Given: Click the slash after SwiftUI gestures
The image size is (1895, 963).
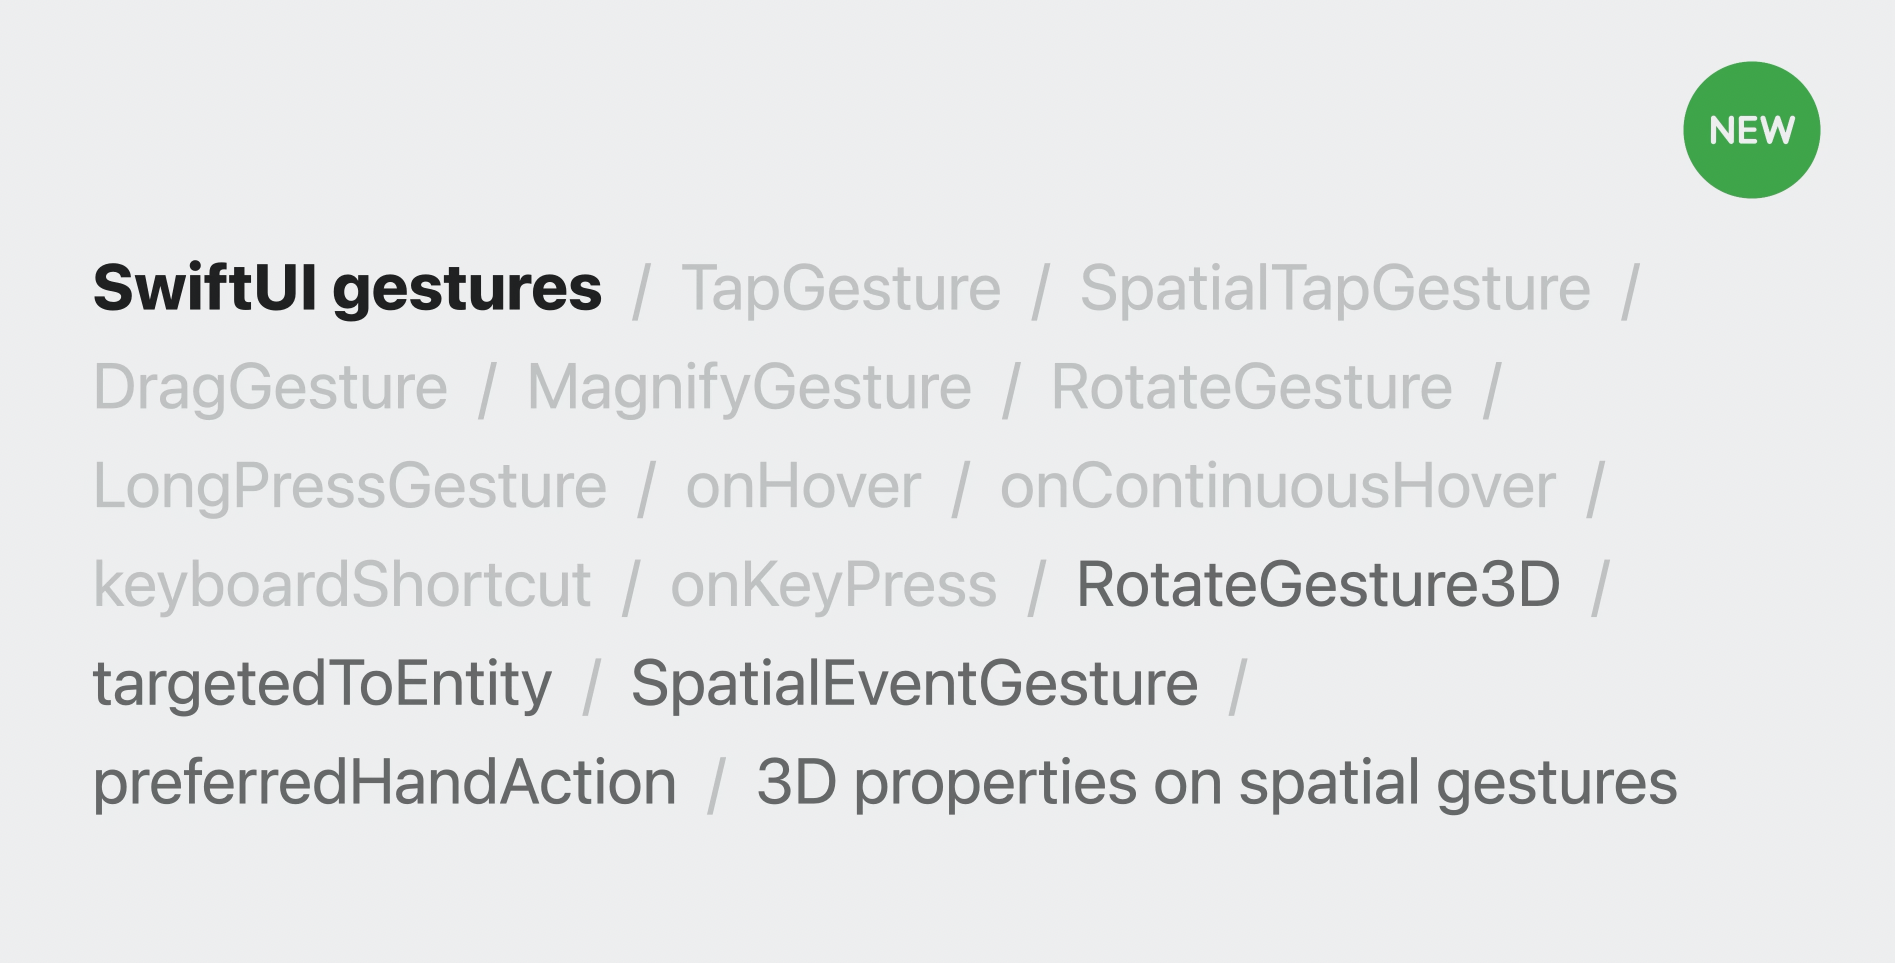Looking at the screenshot, I should 641,291.
